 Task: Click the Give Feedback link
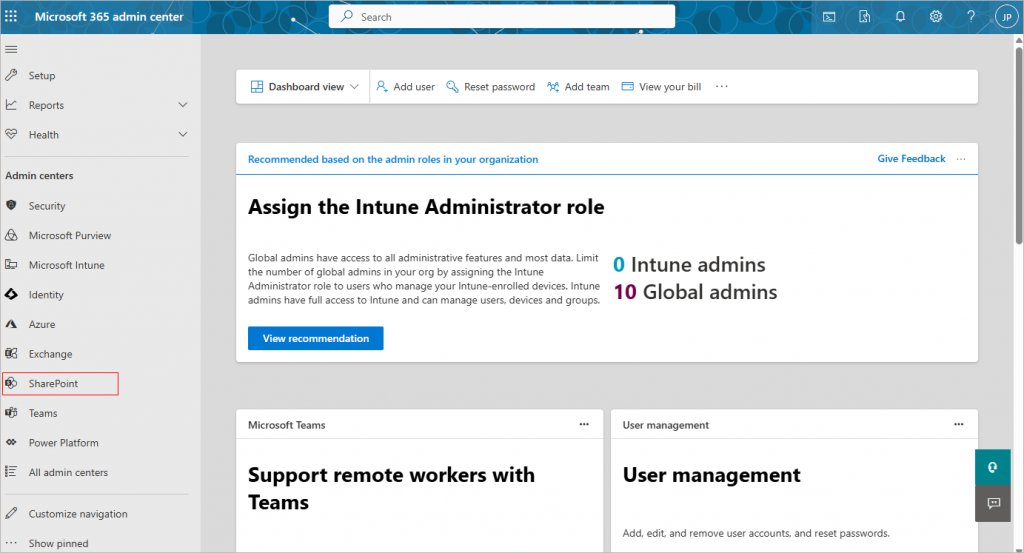click(911, 159)
